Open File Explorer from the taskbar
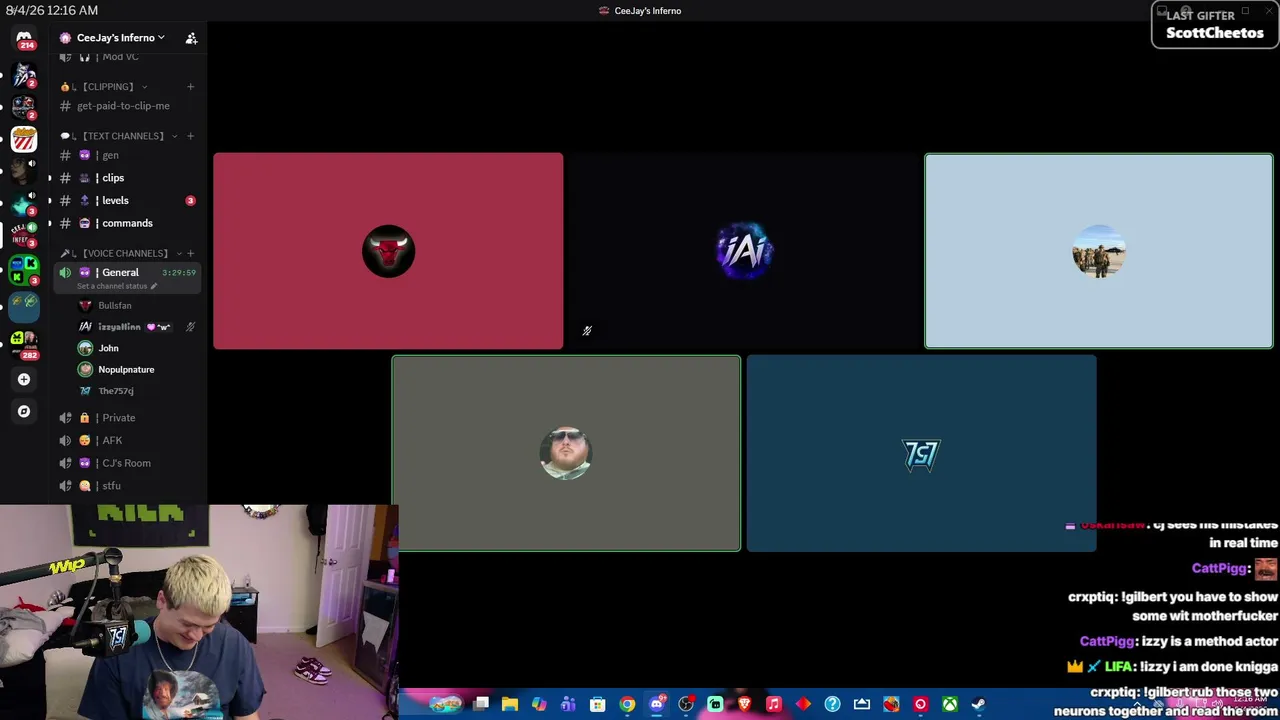This screenshot has width=1280, height=720. (x=510, y=705)
